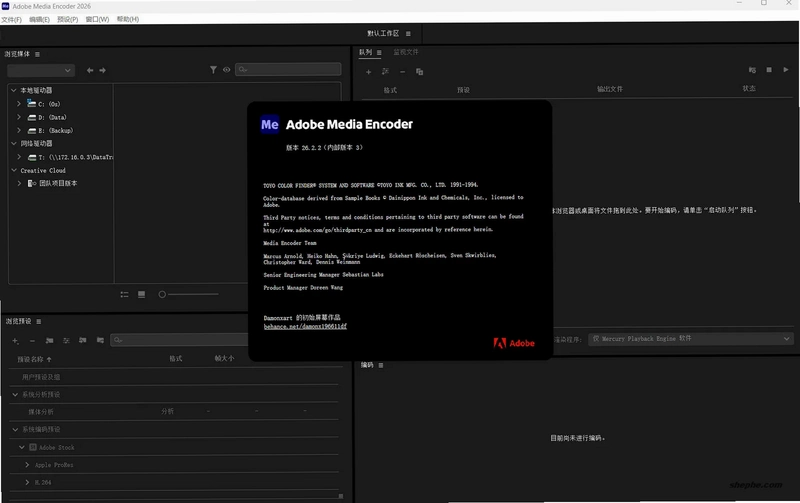This screenshot has width=800, height=503.
Task: Toggle auto-encode watch folders icon
Action: [x=752, y=70]
